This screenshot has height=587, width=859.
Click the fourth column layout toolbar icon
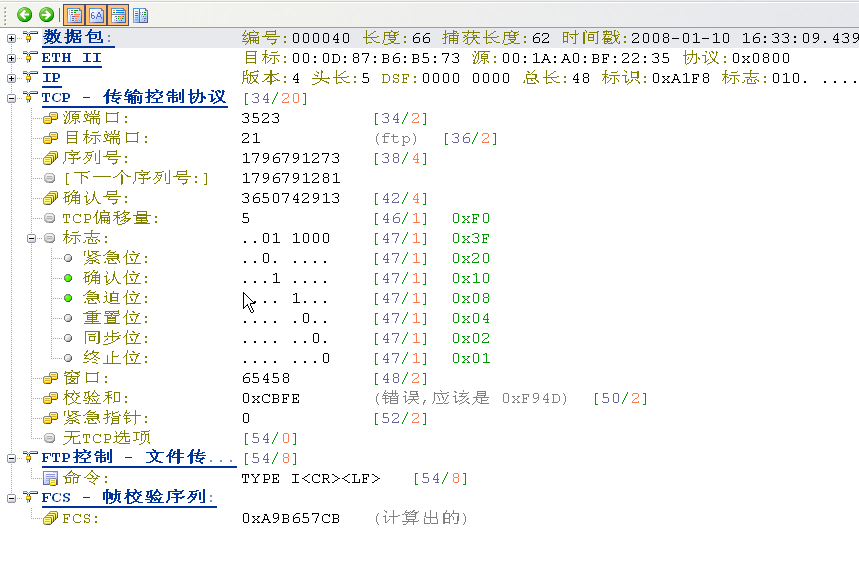[141, 15]
